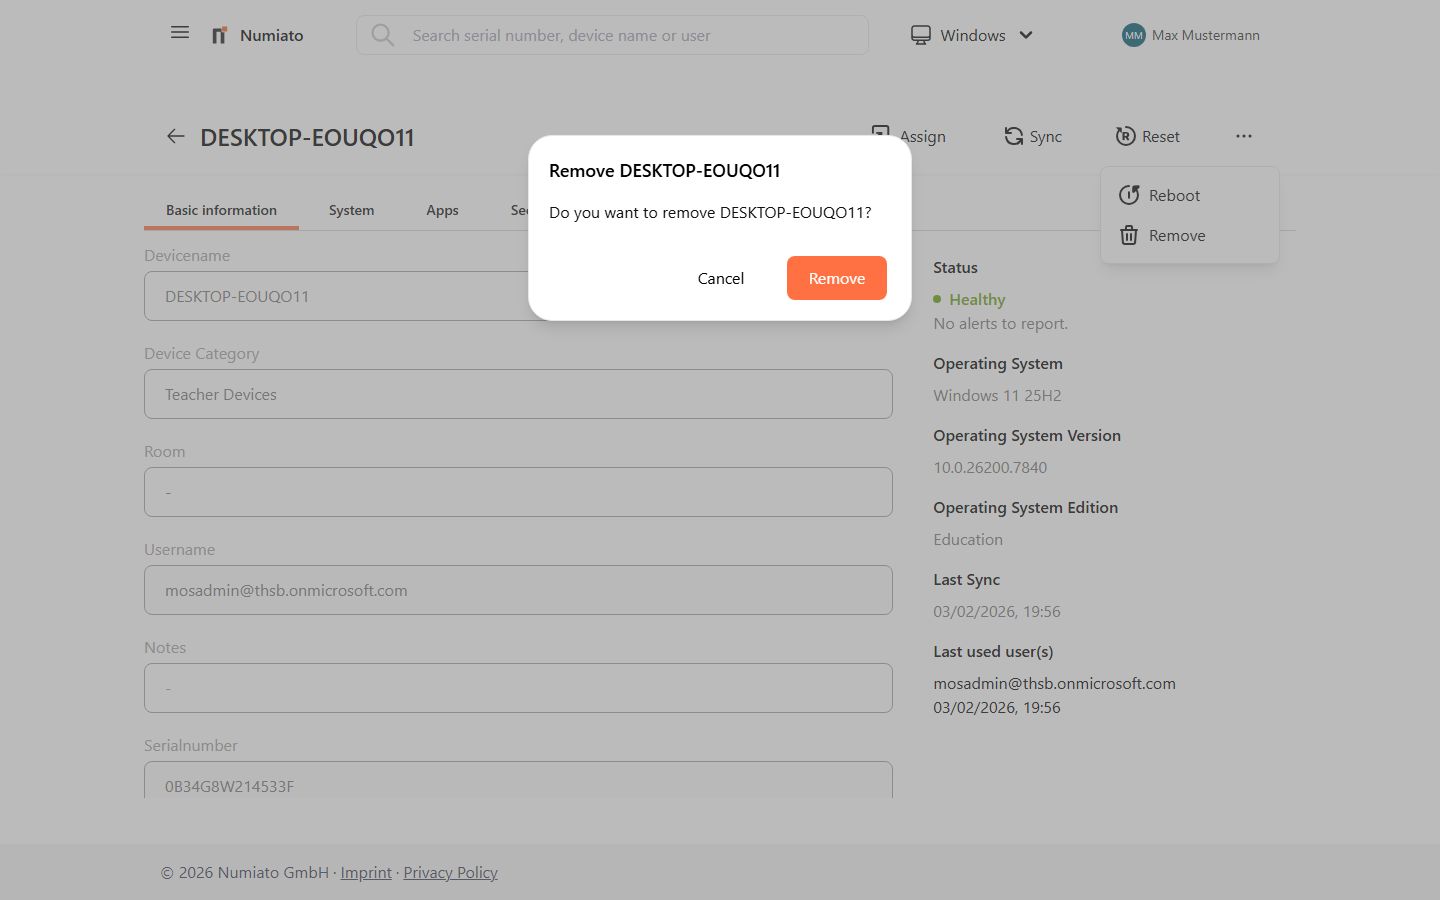Click the back arrow beside DESKTOP-EOUQO11
1440x900 pixels.
pos(175,136)
